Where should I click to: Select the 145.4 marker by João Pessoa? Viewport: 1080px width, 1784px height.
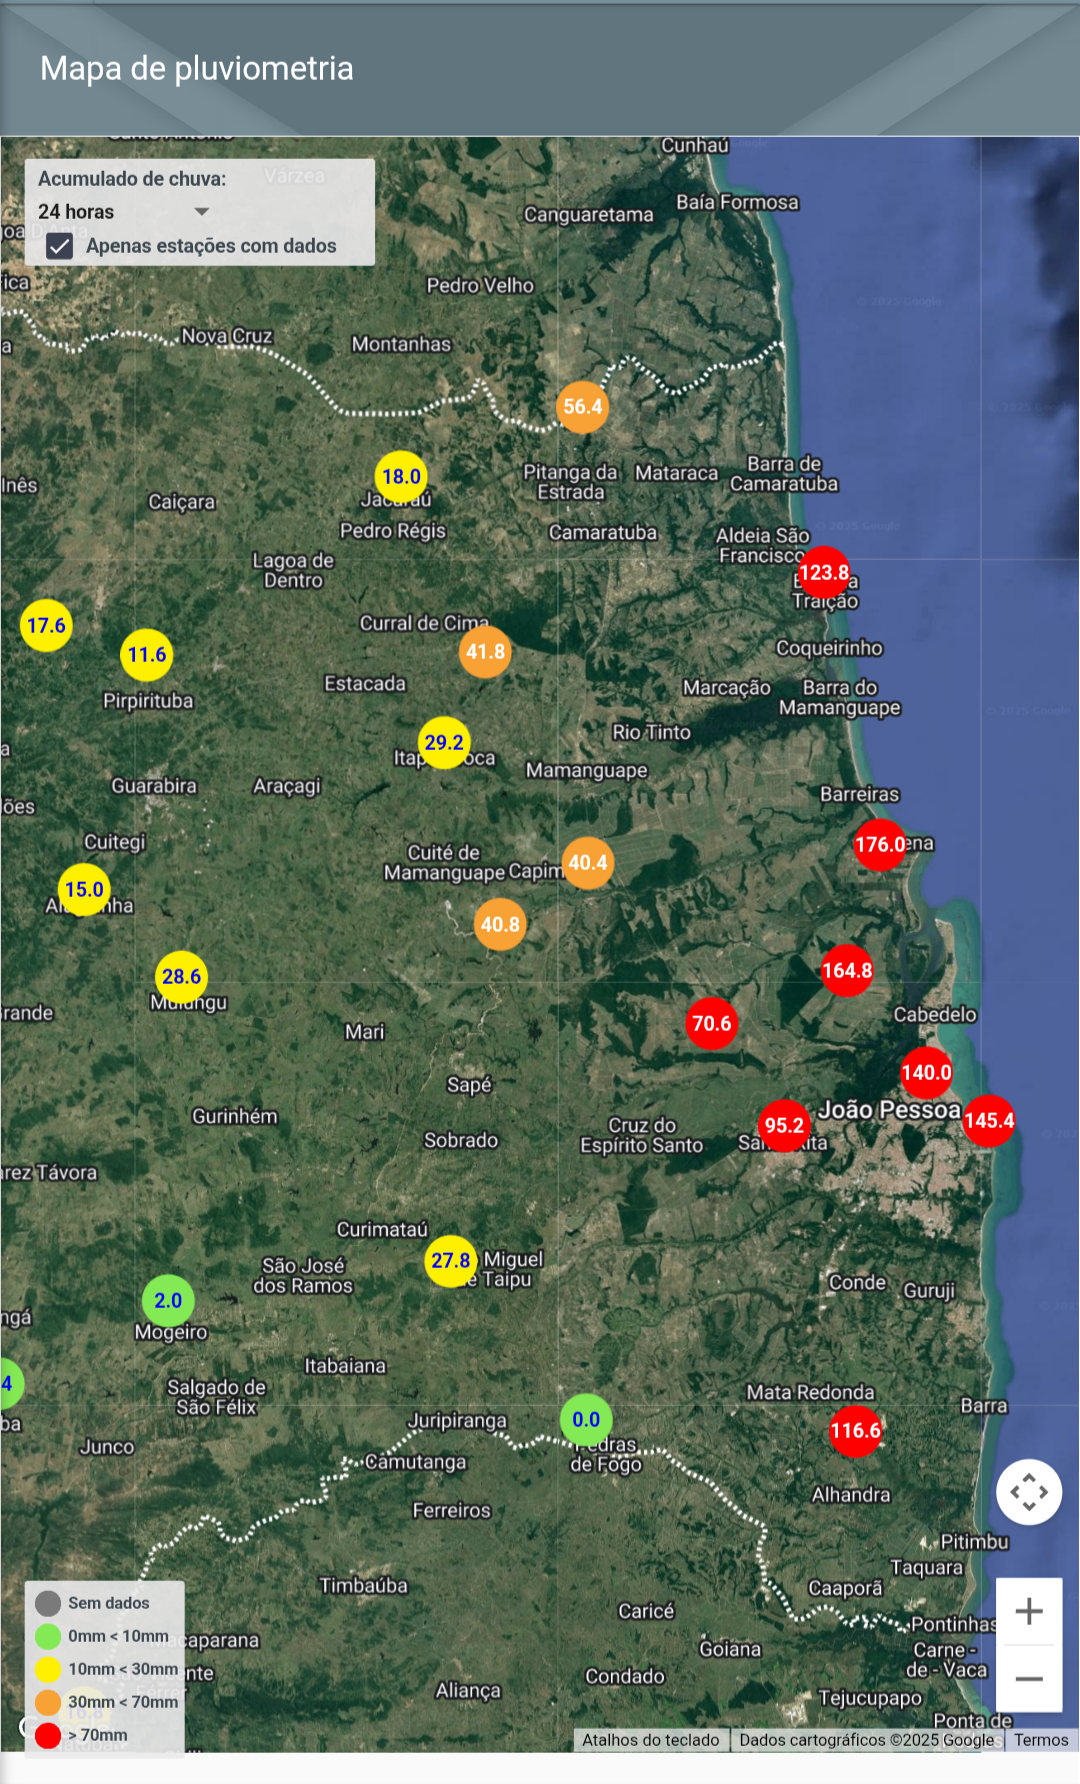(x=988, y=1120)
